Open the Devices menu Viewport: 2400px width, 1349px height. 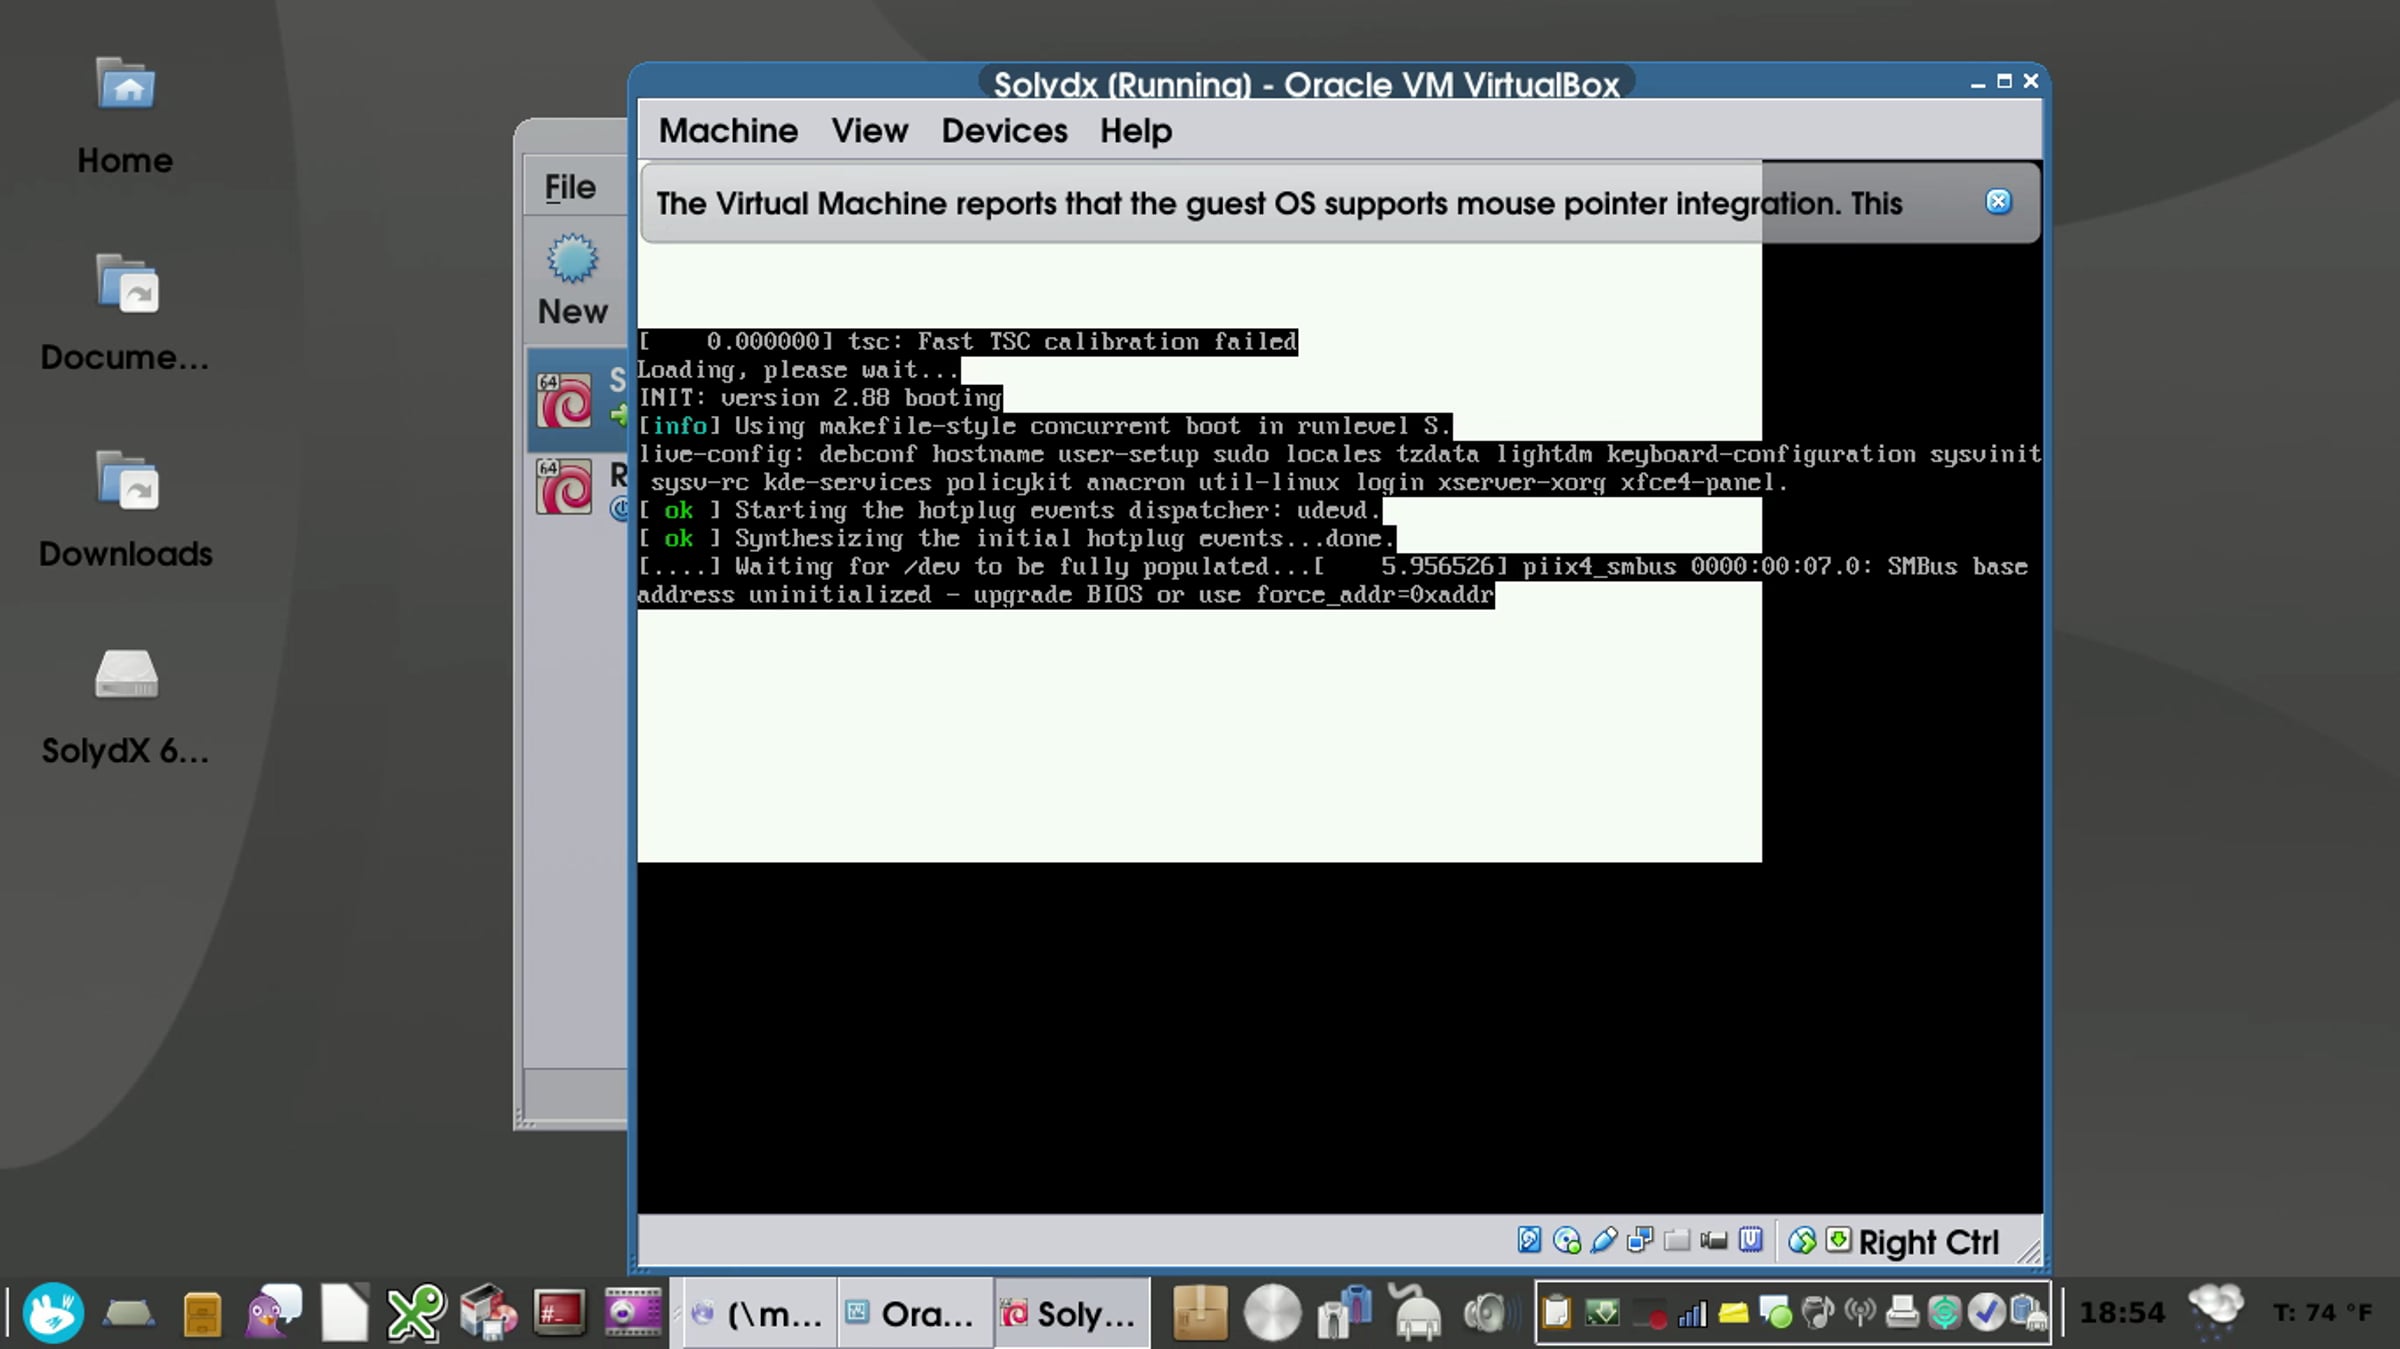pyautogui.click(x=1003, y=131)
